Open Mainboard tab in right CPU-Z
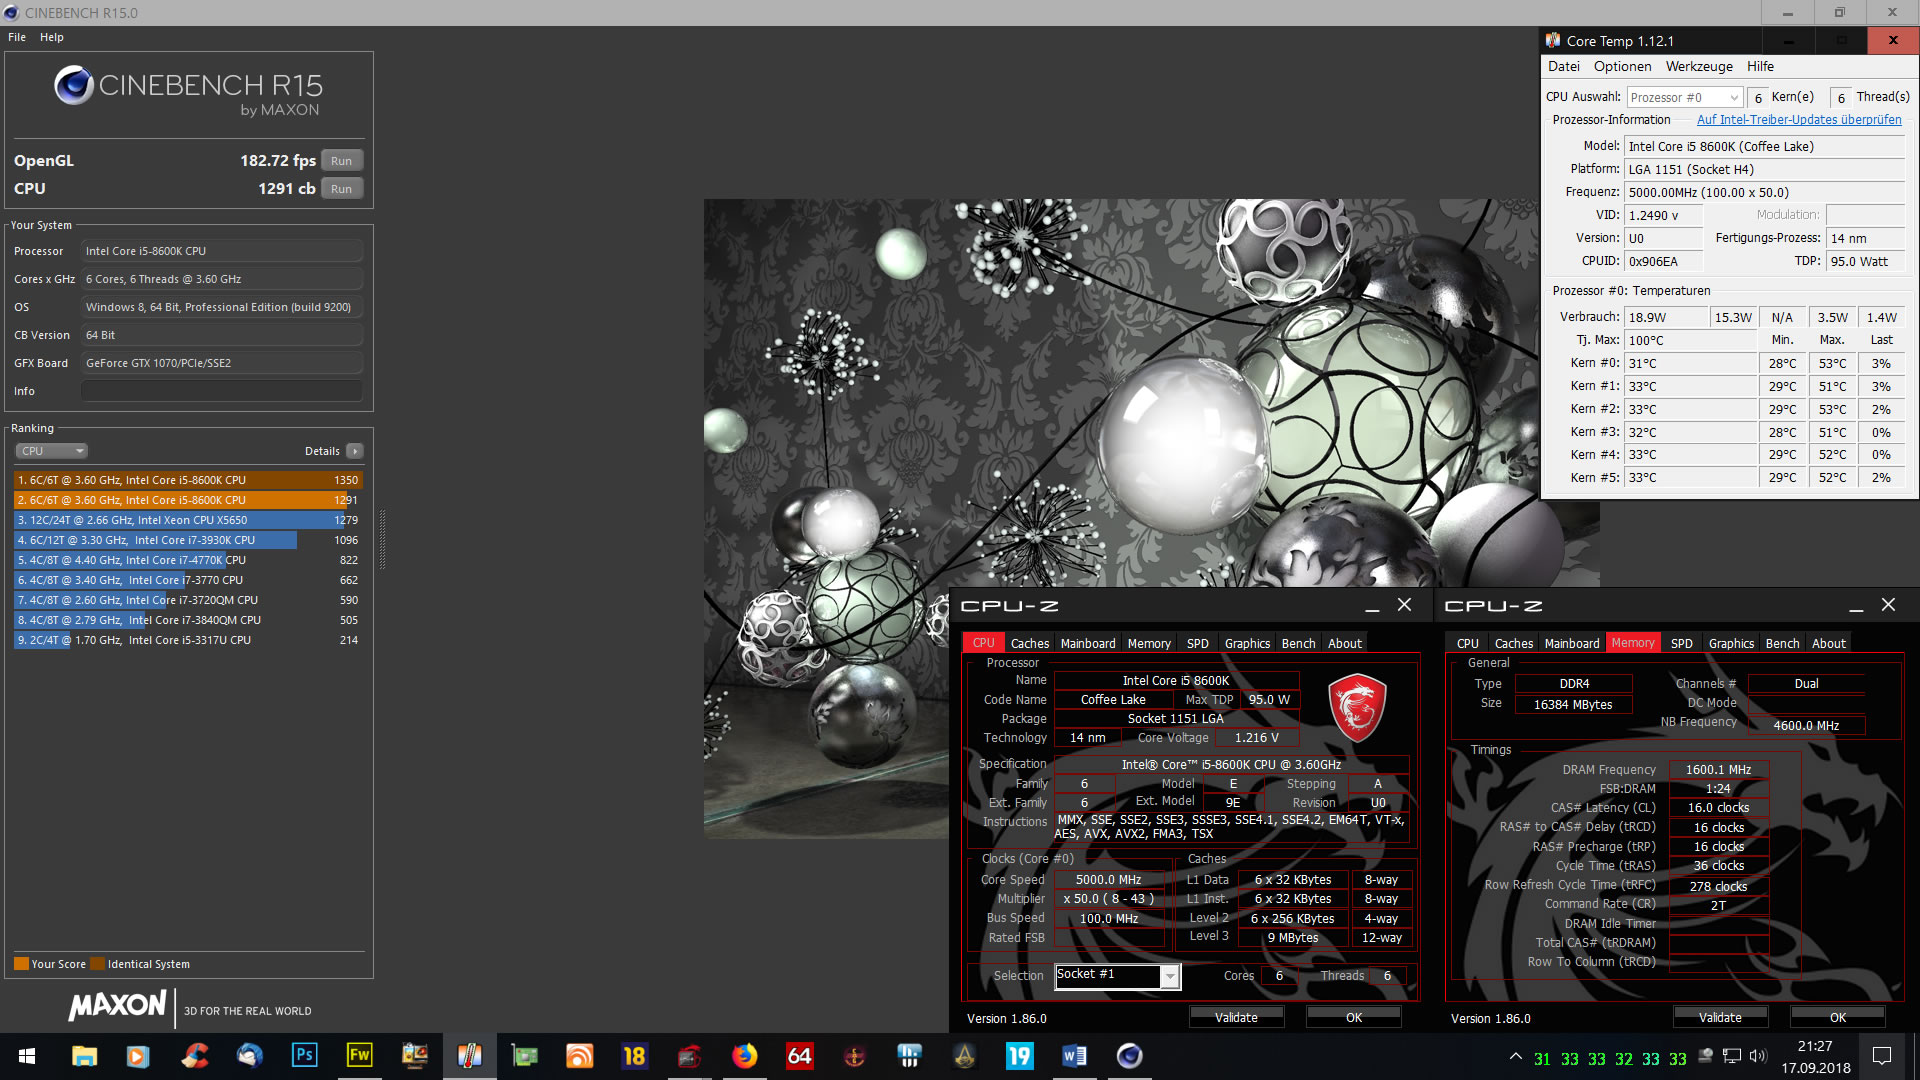This screenshot has width=1920, height=1080. (1572, 643)
